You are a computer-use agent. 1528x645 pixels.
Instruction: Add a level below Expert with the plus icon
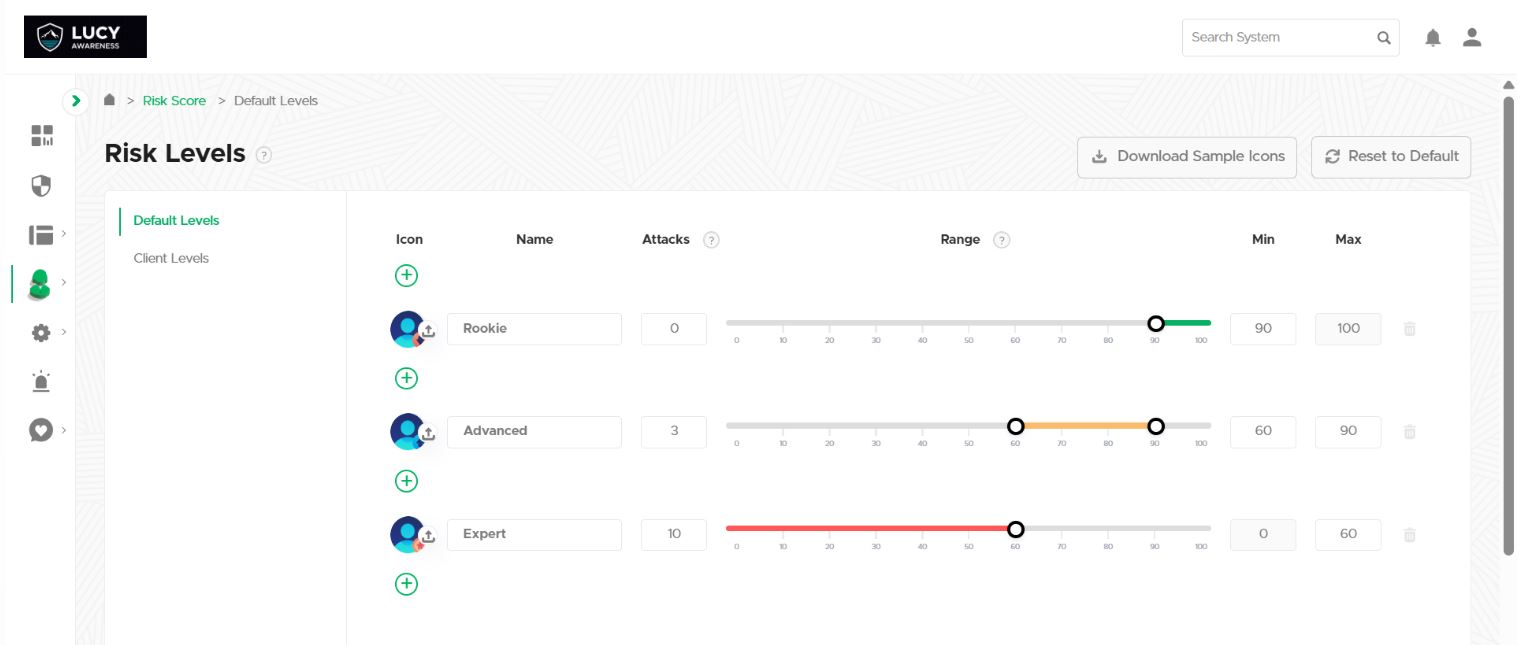406,584
